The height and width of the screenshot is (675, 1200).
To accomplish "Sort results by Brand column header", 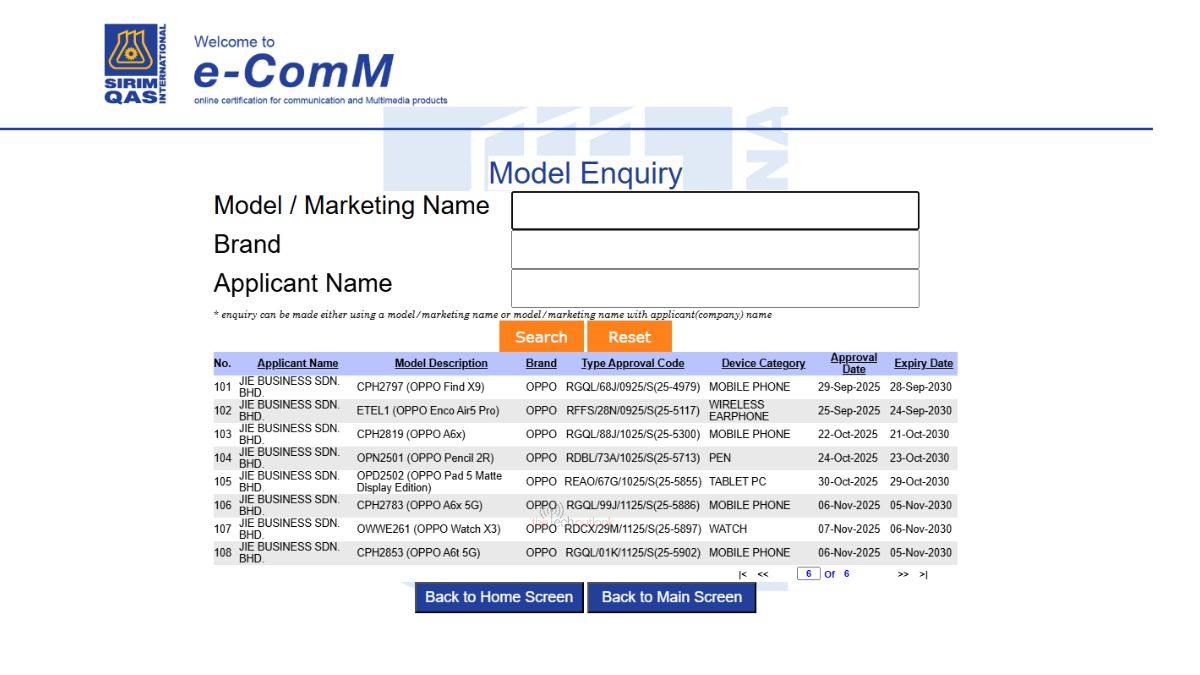I will click(541, 364).
